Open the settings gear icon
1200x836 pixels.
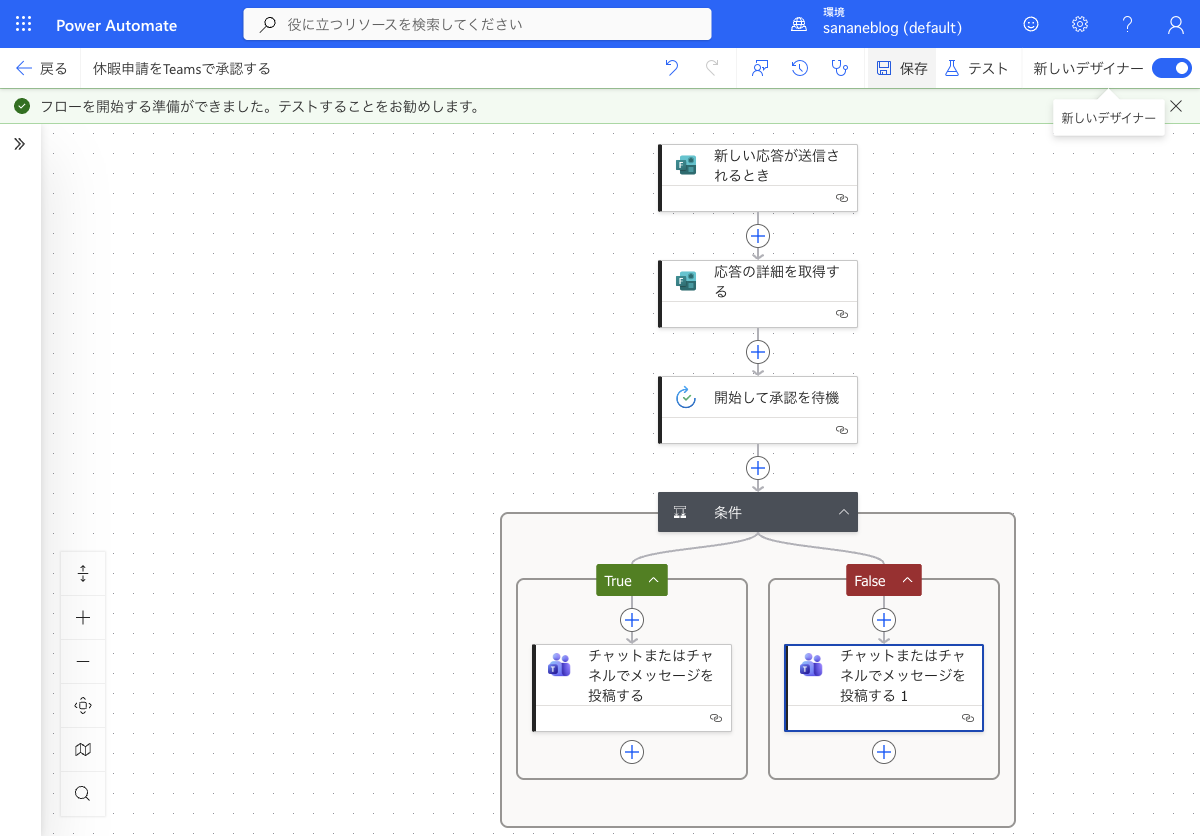[x=1080, y=24]
